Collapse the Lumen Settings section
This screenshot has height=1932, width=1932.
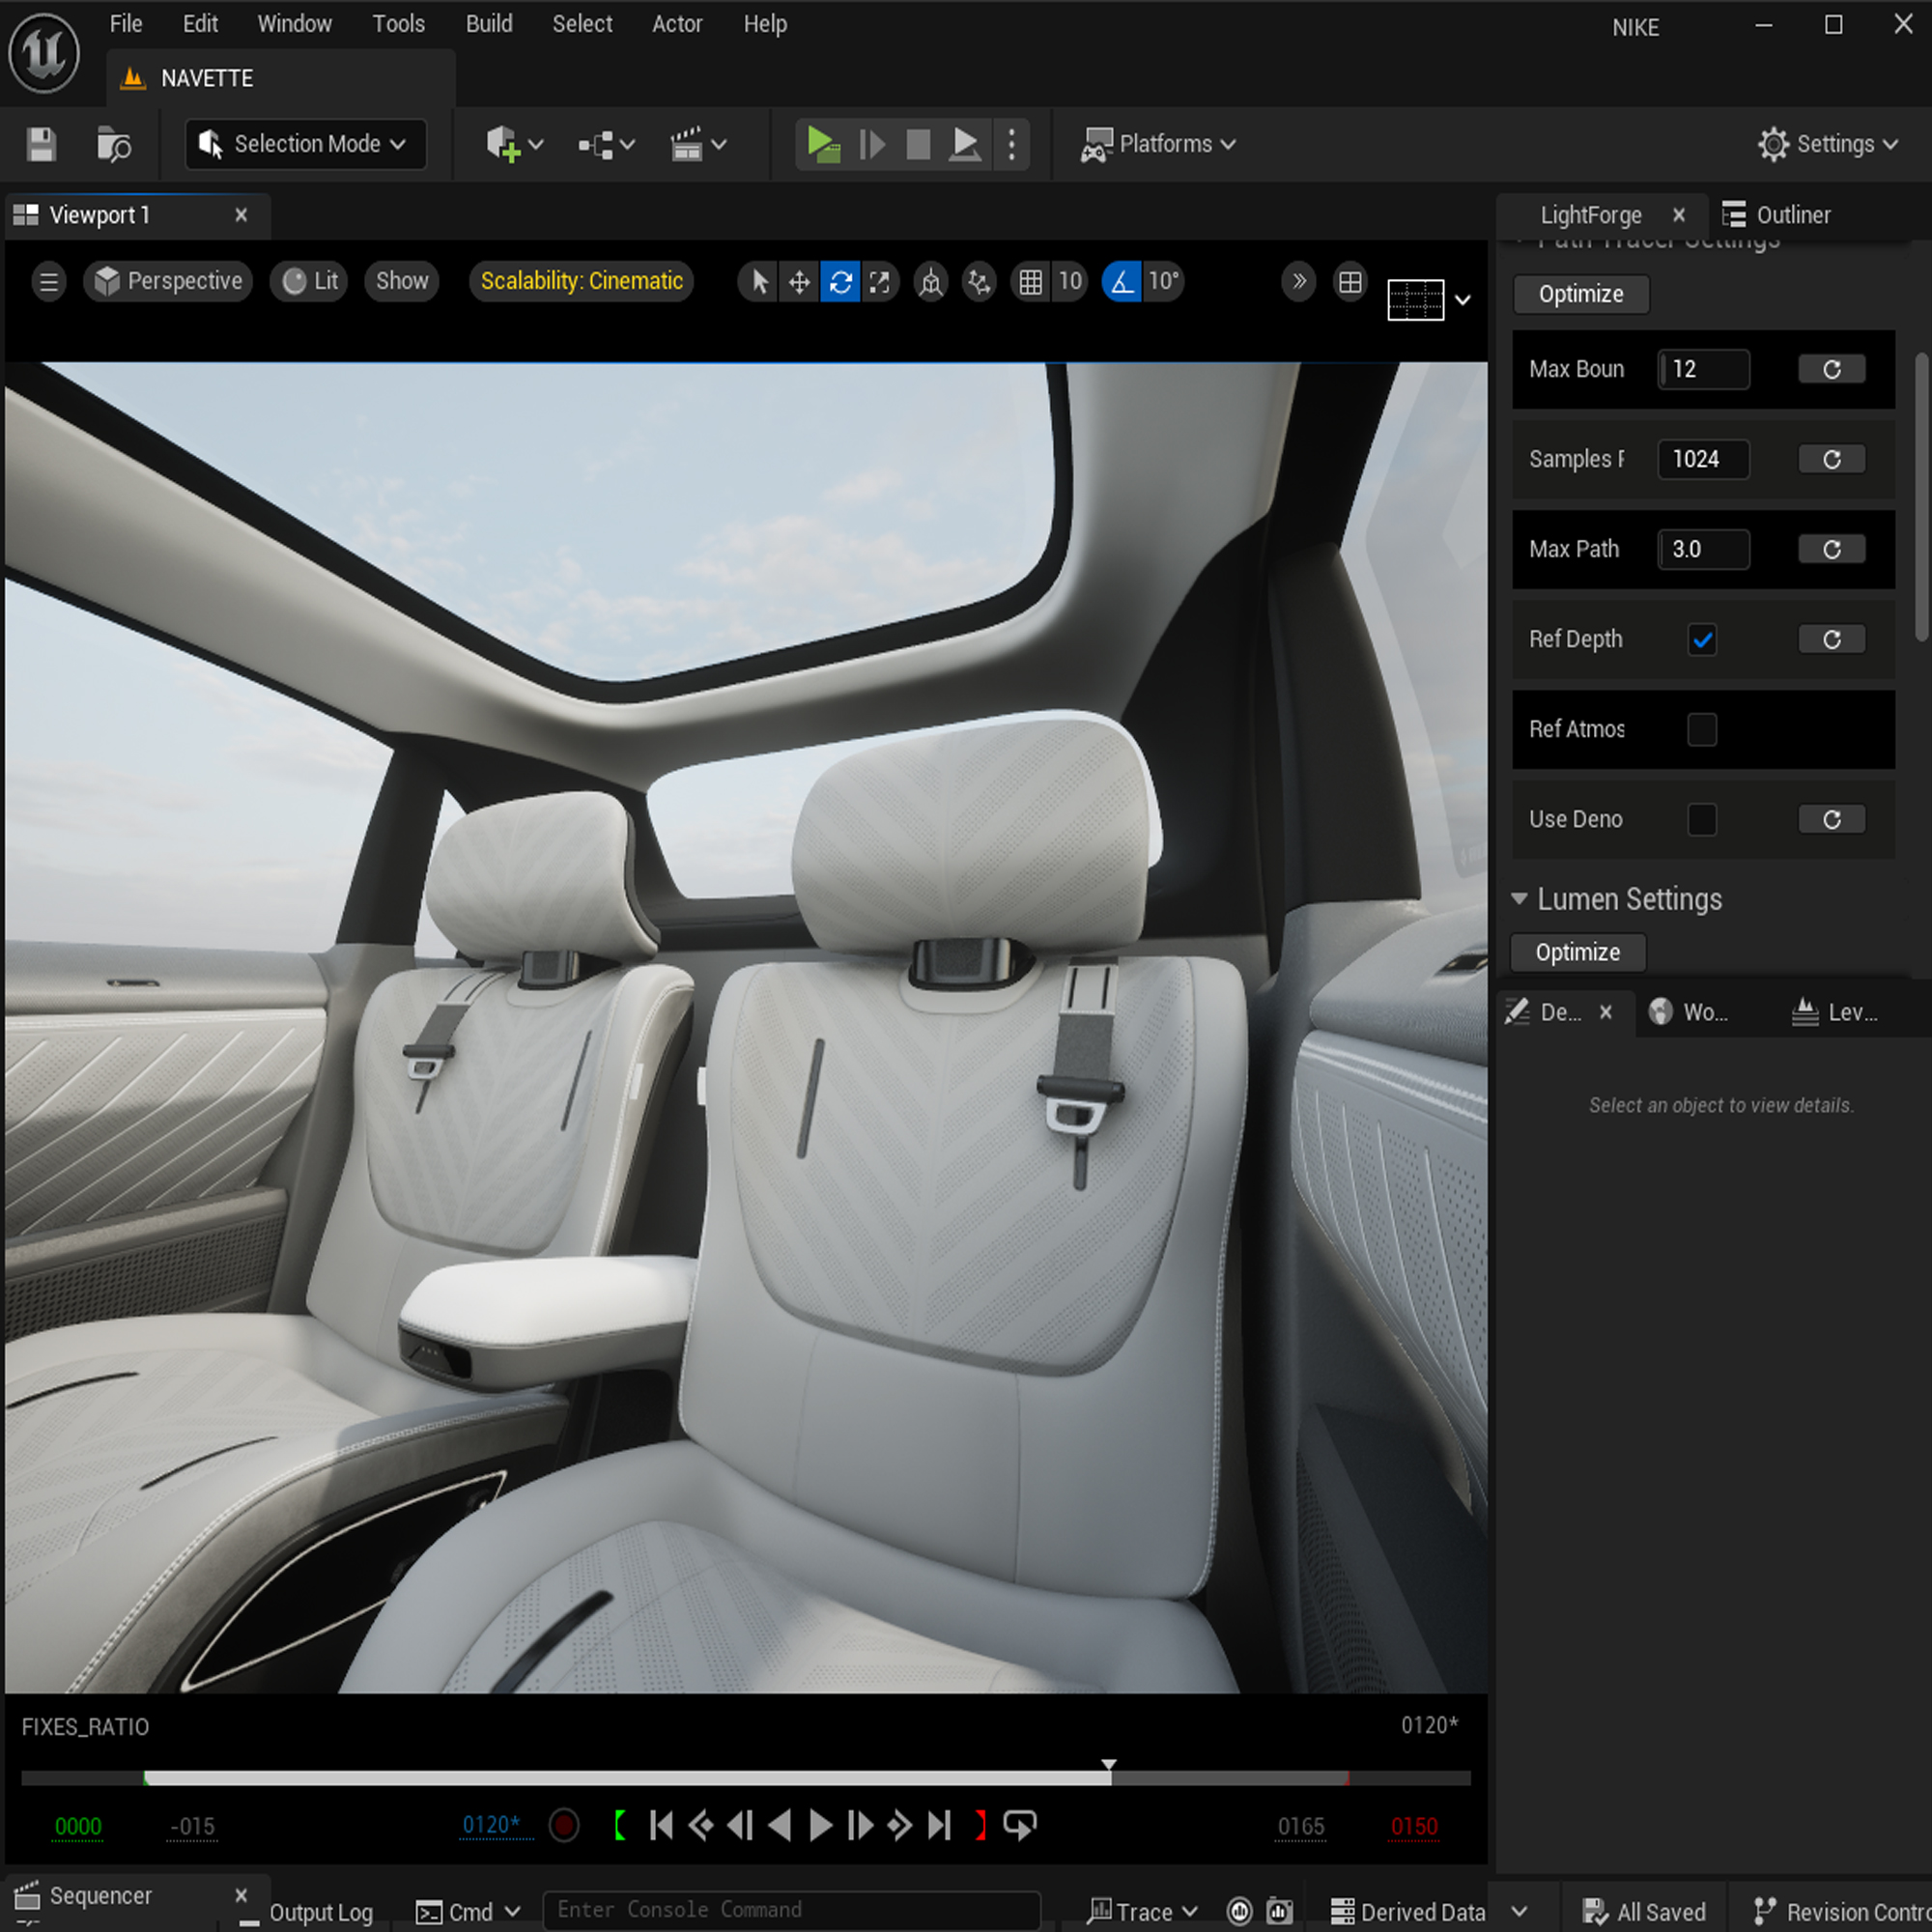pos(1519,899)
